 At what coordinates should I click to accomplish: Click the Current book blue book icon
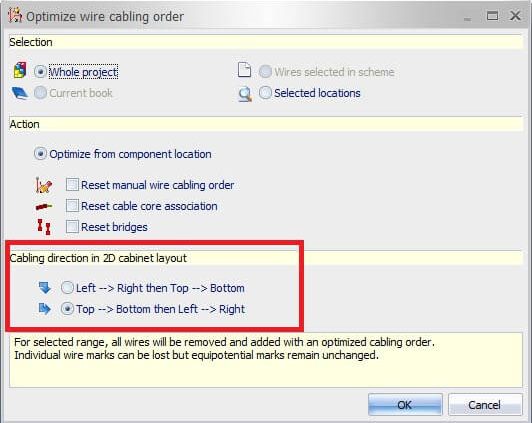(x=20, y=93)
